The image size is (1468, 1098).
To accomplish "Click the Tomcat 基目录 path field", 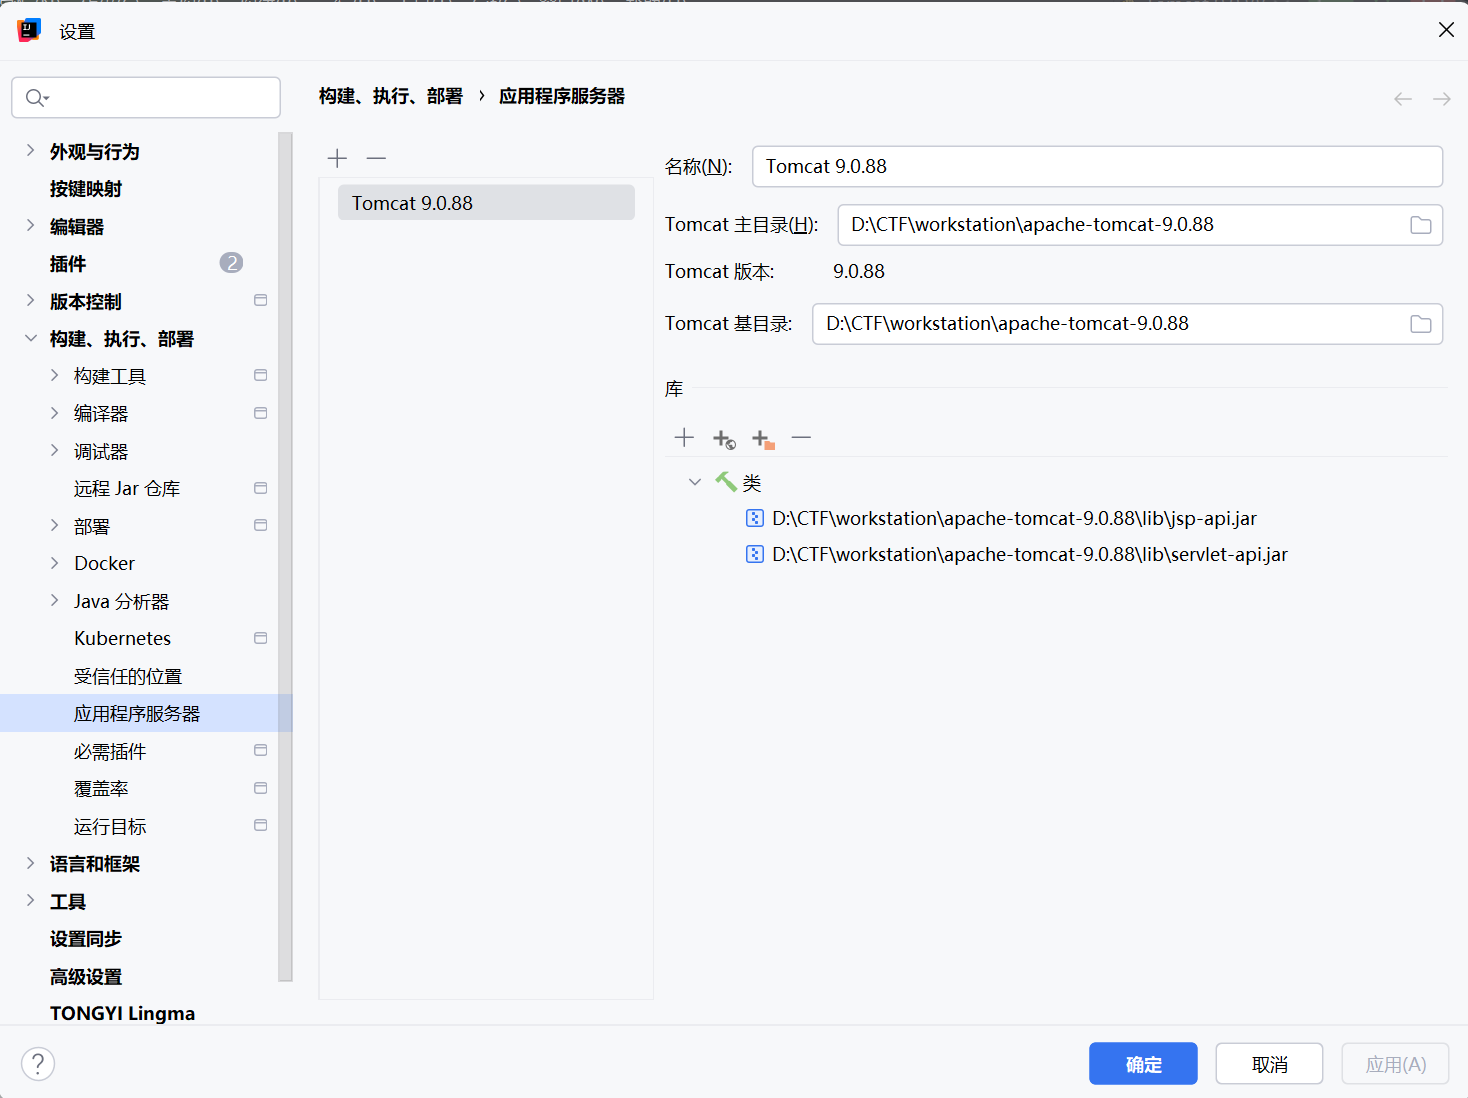I will [x=1127, y=324].
